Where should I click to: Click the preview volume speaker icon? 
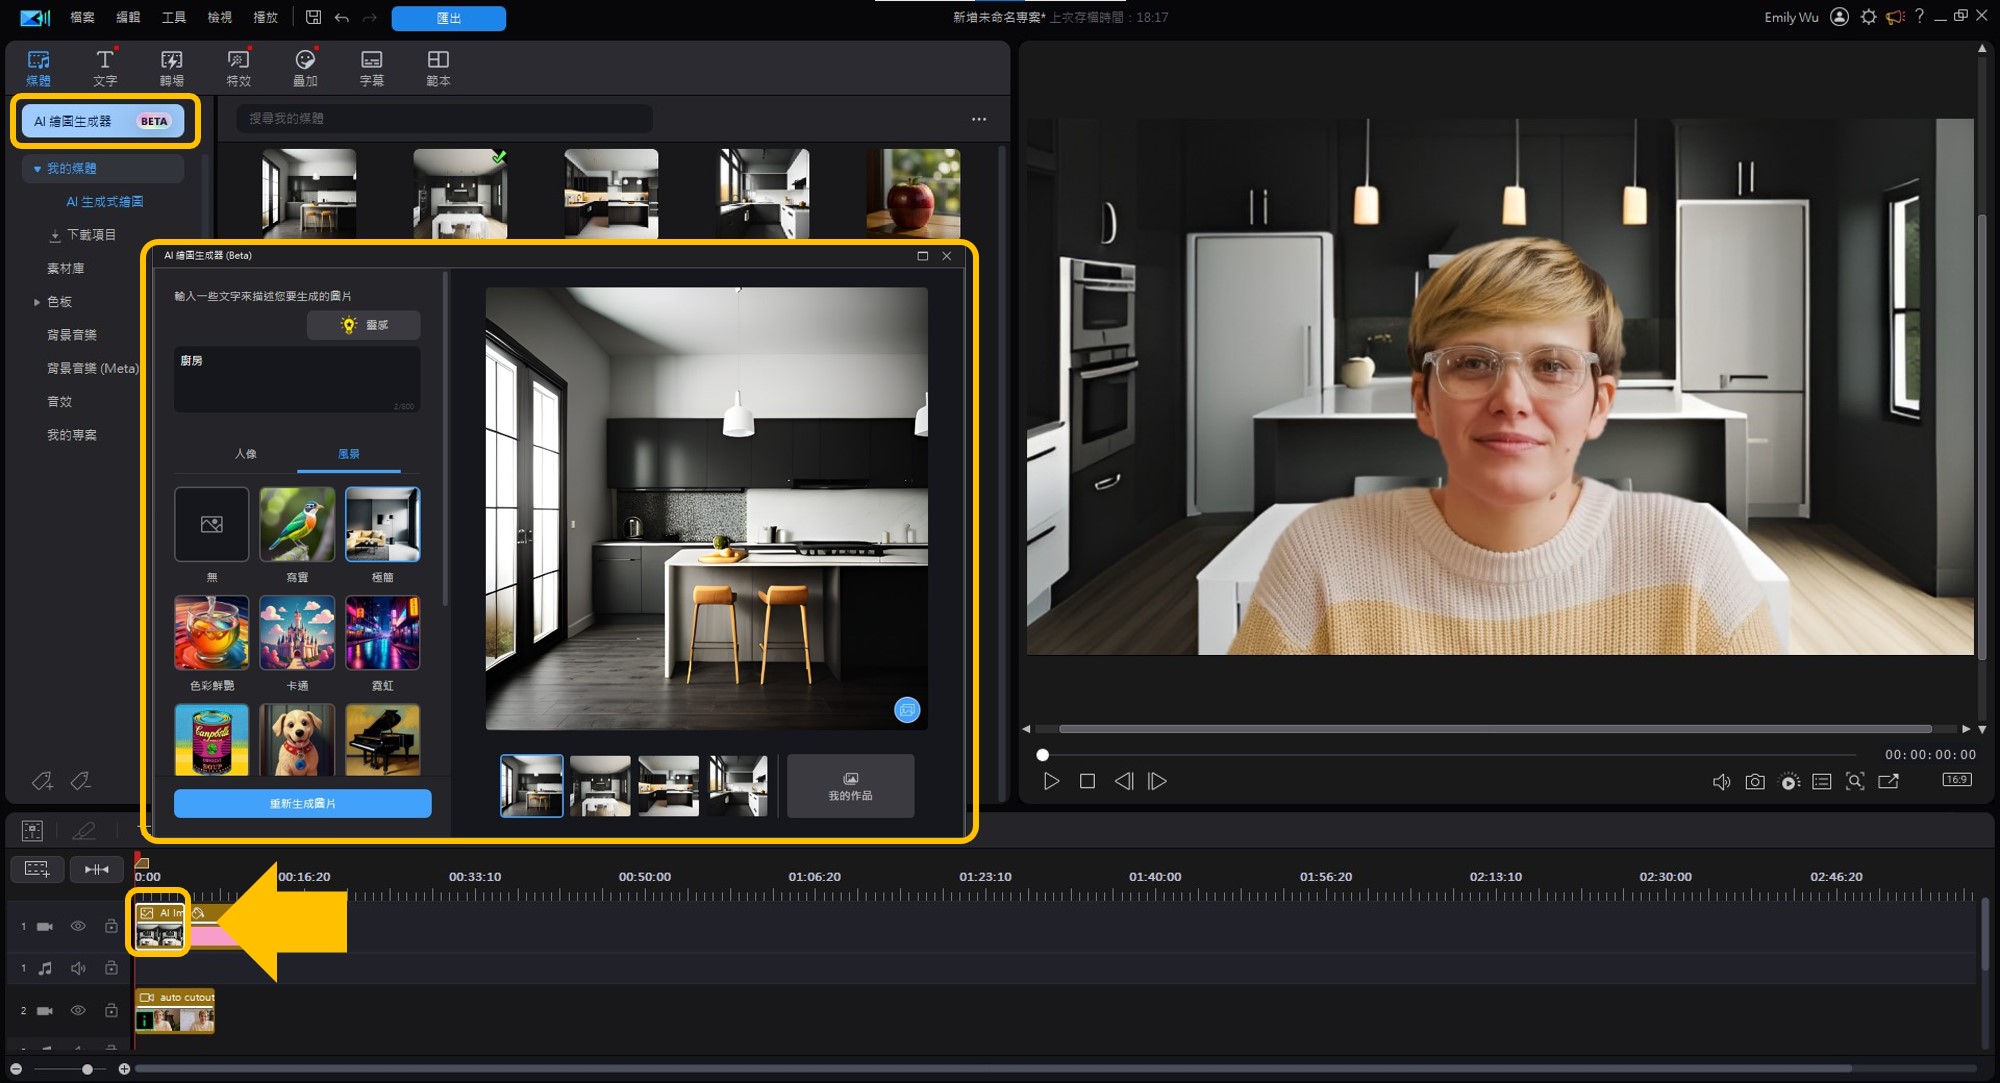coord(1721,782)
